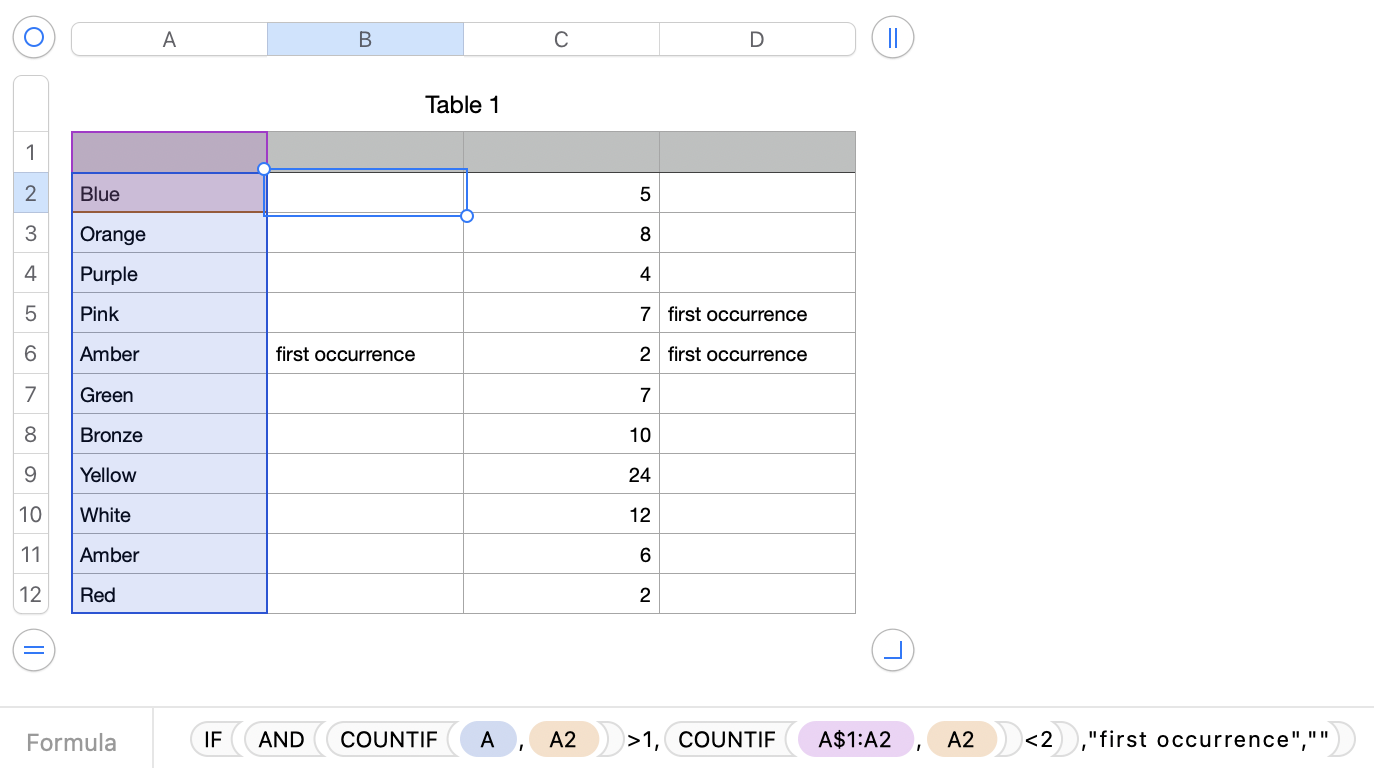The image size is (1374, 768).
Task: Select column A header tab
Action: 169,39
